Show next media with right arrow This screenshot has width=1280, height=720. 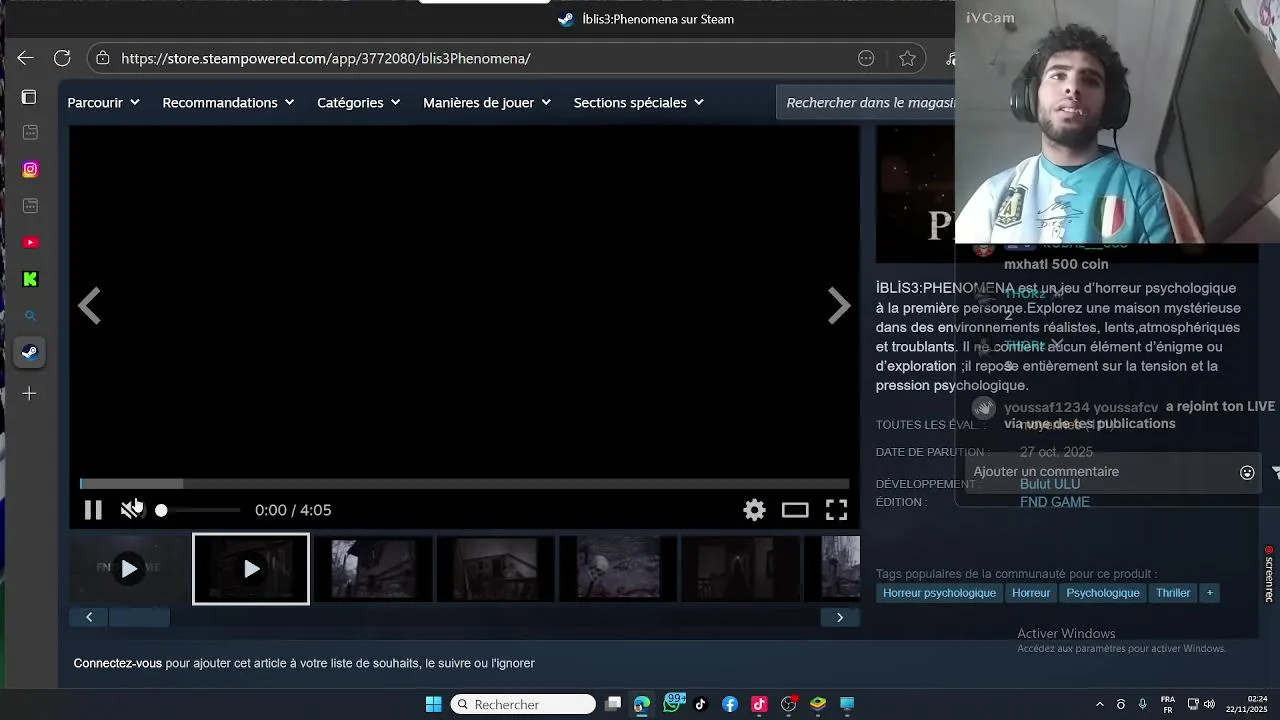point(839,306)
